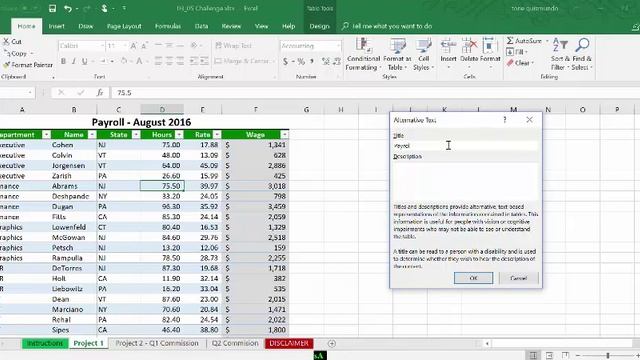This screenshot has width=640, height=360.
Task: Click the dialog help question mark
Action: [x=505, y=120]
